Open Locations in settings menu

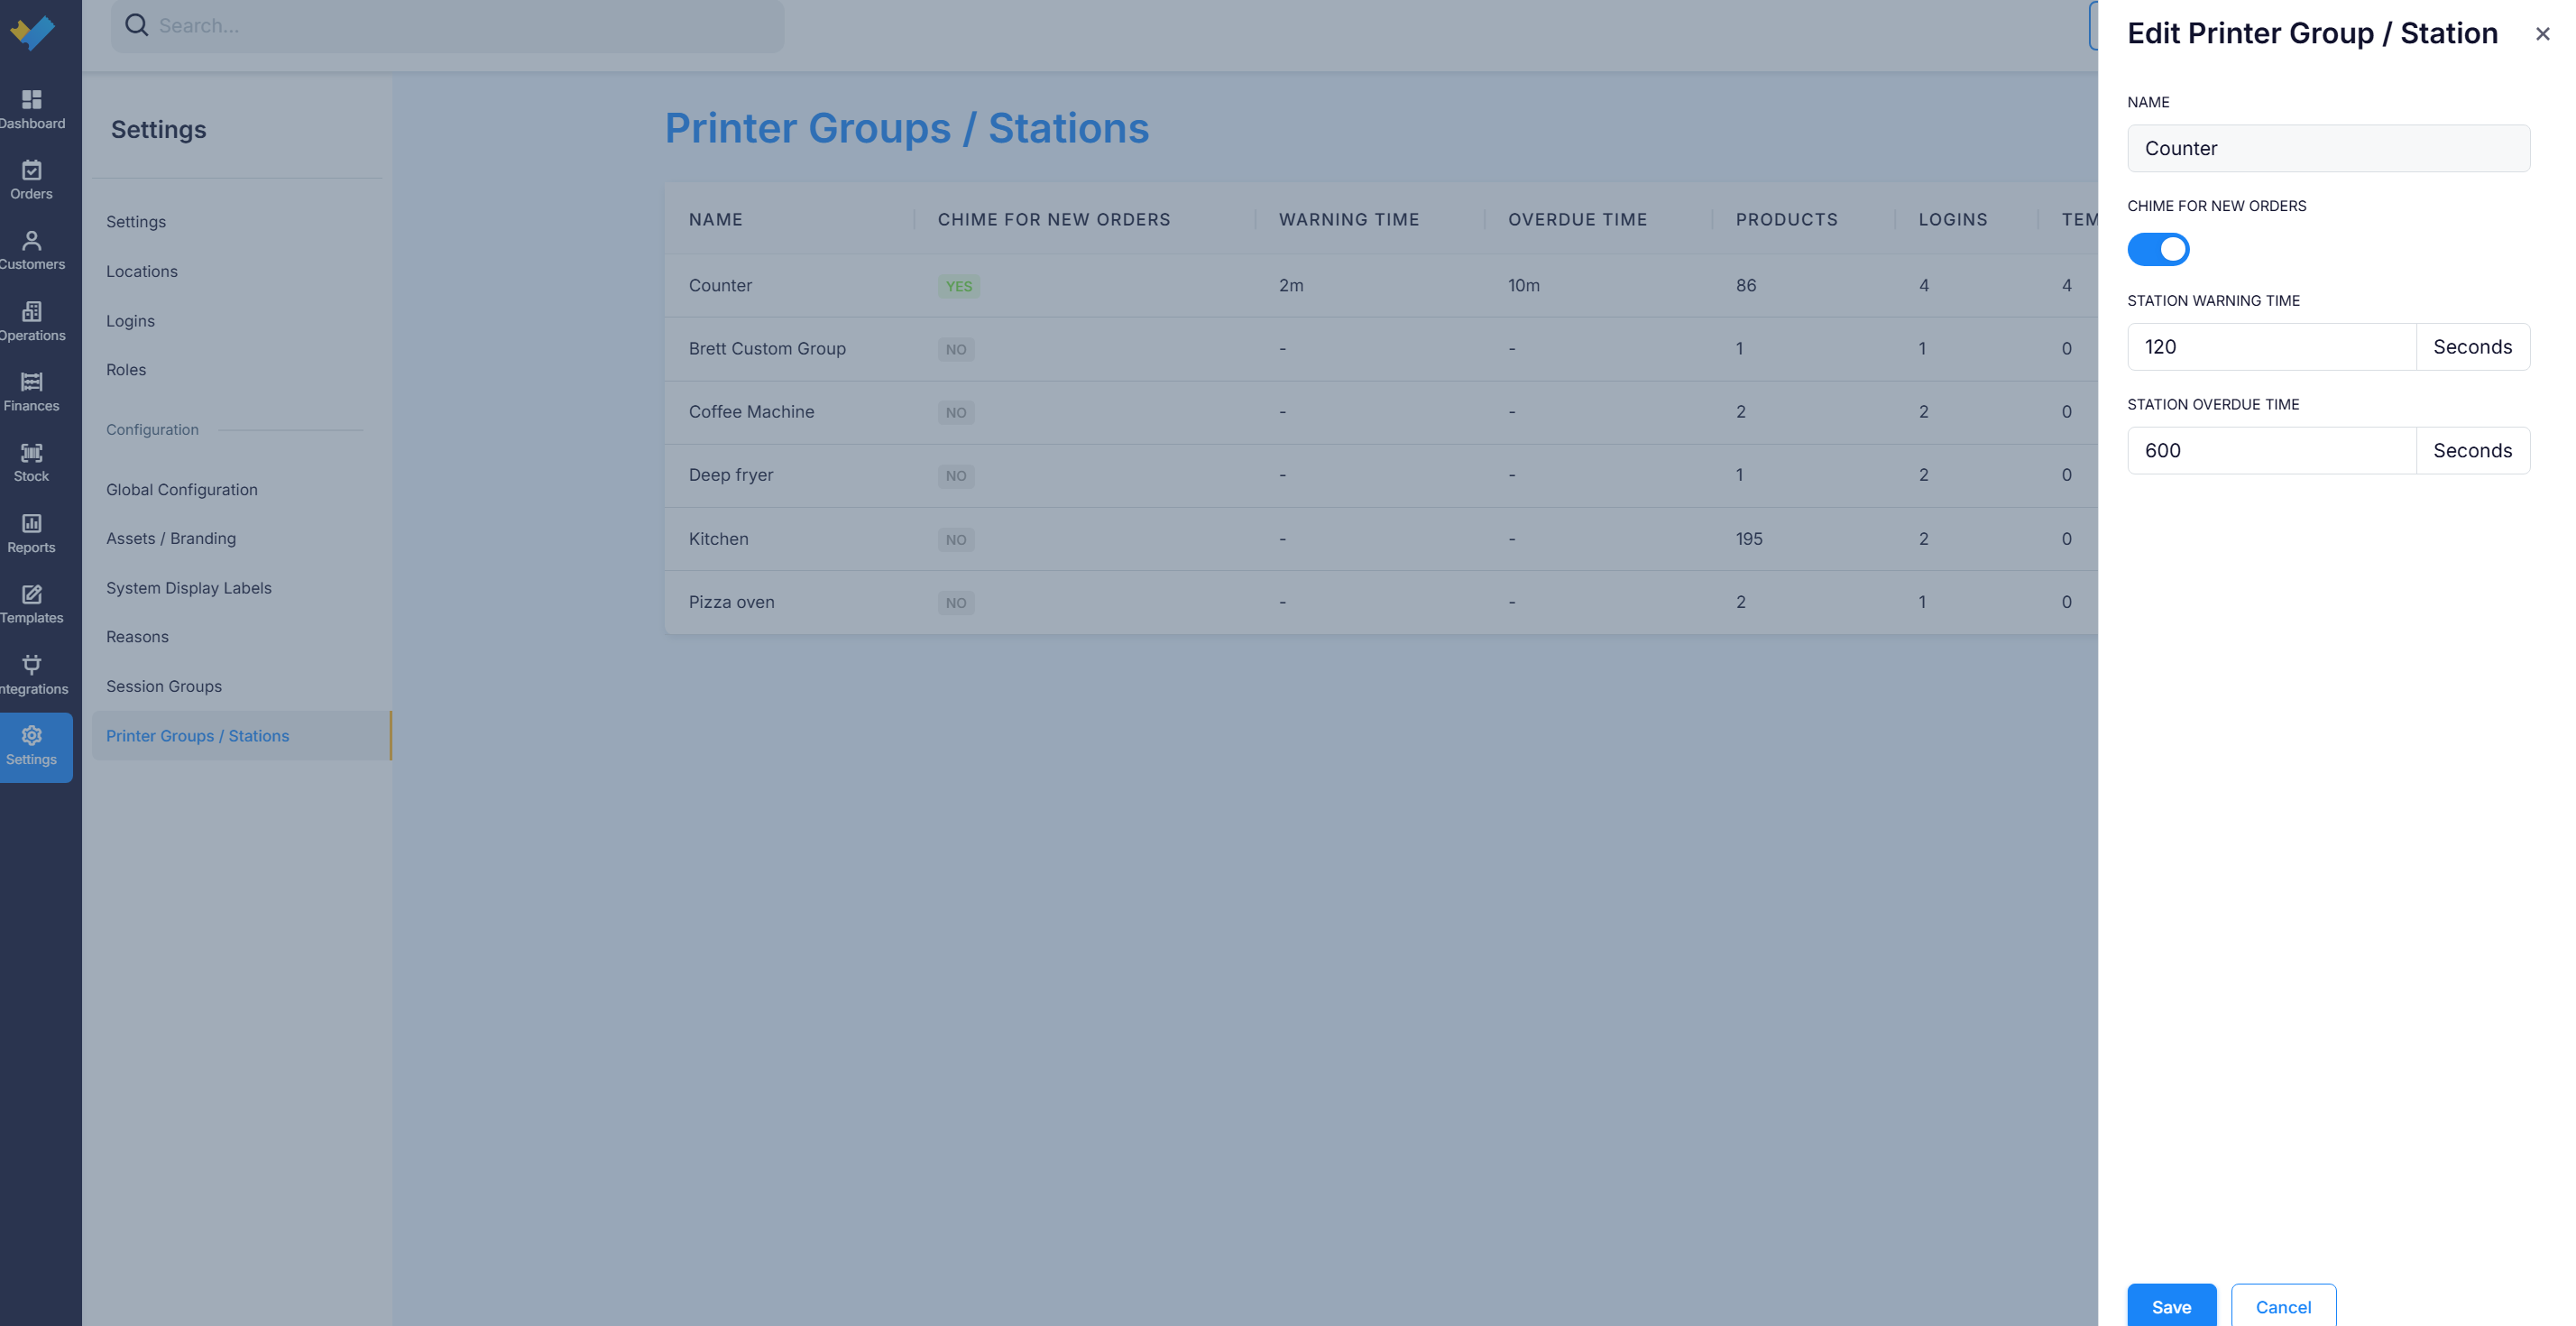(x=142, y=271)
